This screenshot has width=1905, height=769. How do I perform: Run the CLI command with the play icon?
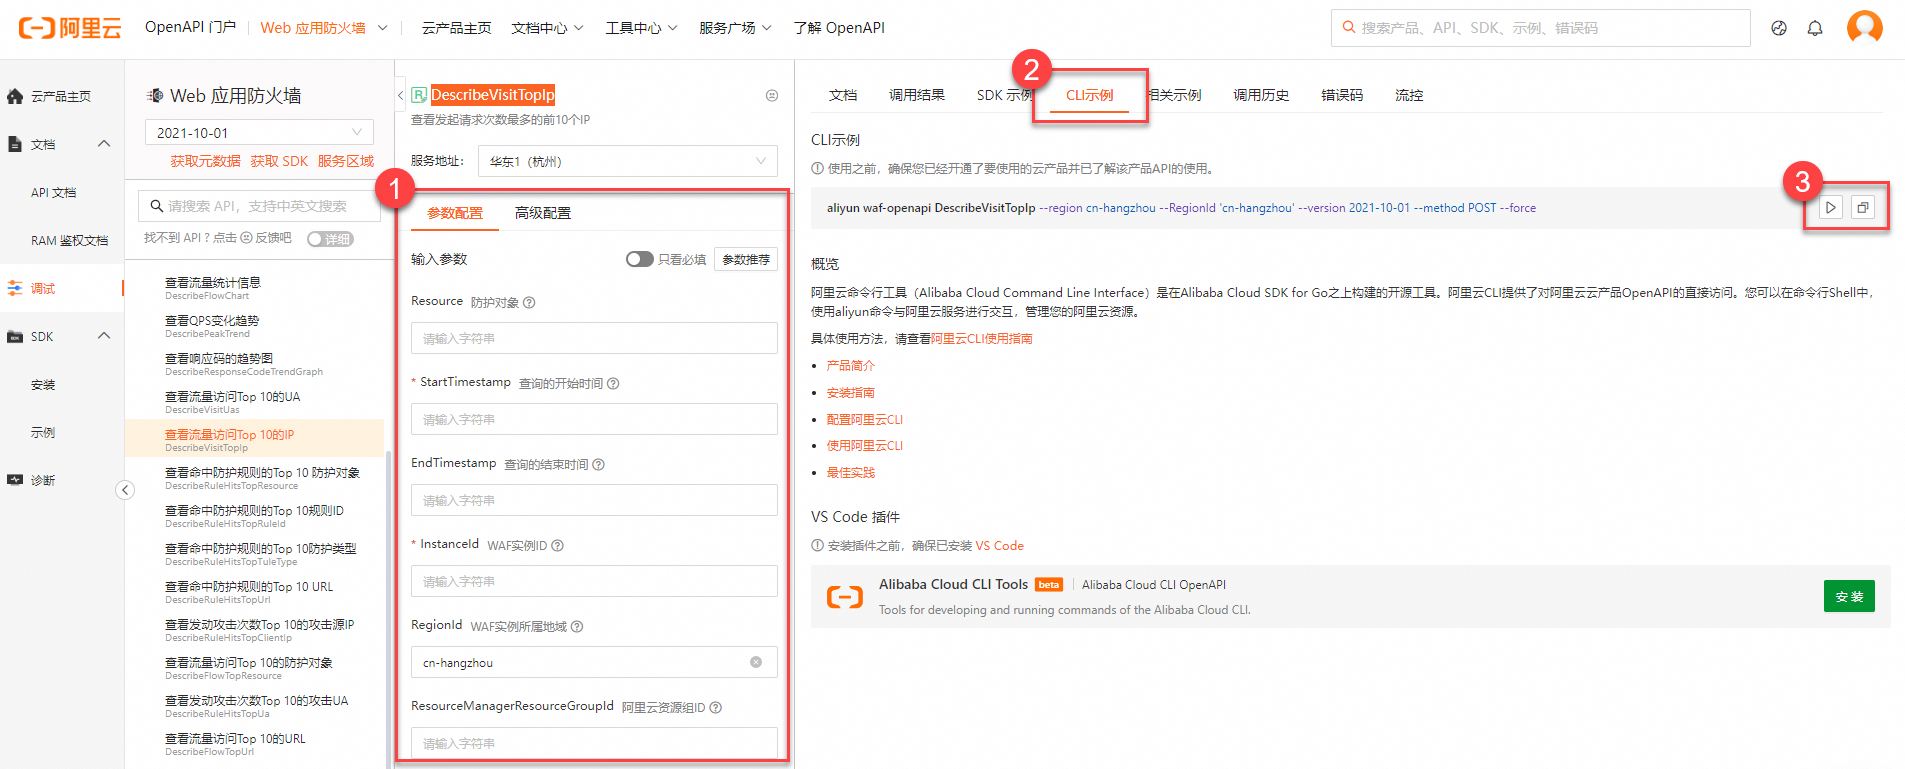(1831, 208)
